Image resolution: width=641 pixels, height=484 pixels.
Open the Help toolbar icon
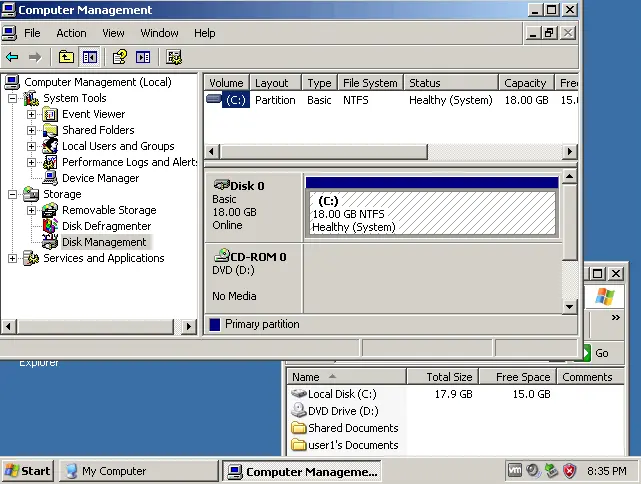point(119,57)
